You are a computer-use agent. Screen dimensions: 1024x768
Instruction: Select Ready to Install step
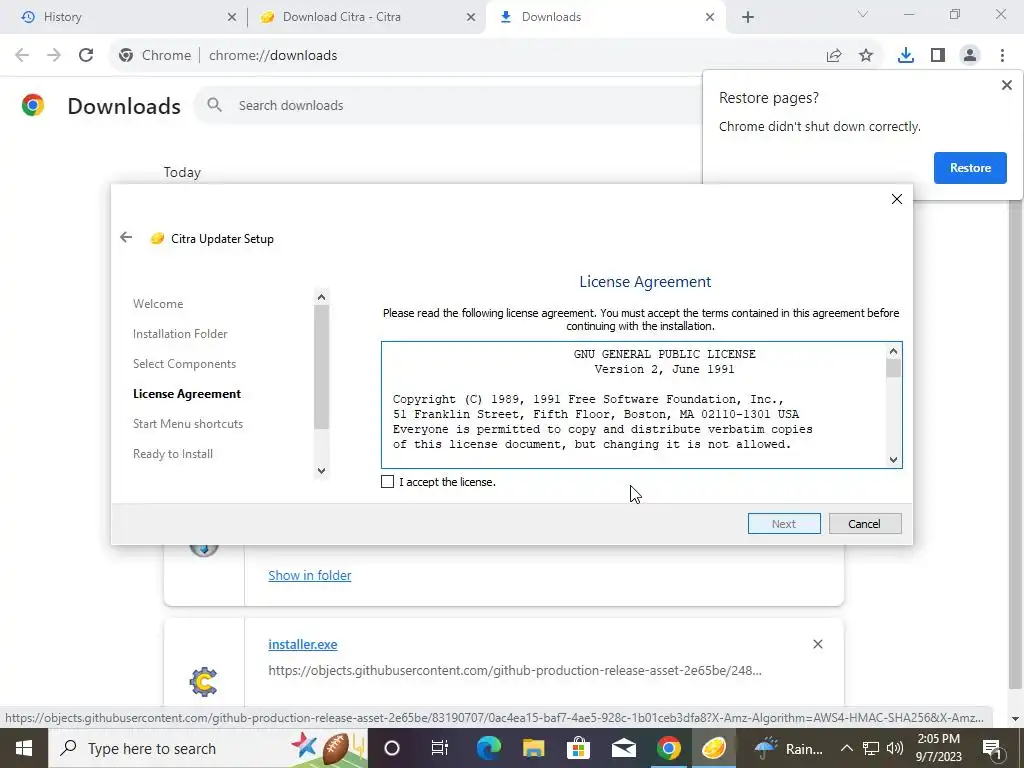tap(173, 454)
